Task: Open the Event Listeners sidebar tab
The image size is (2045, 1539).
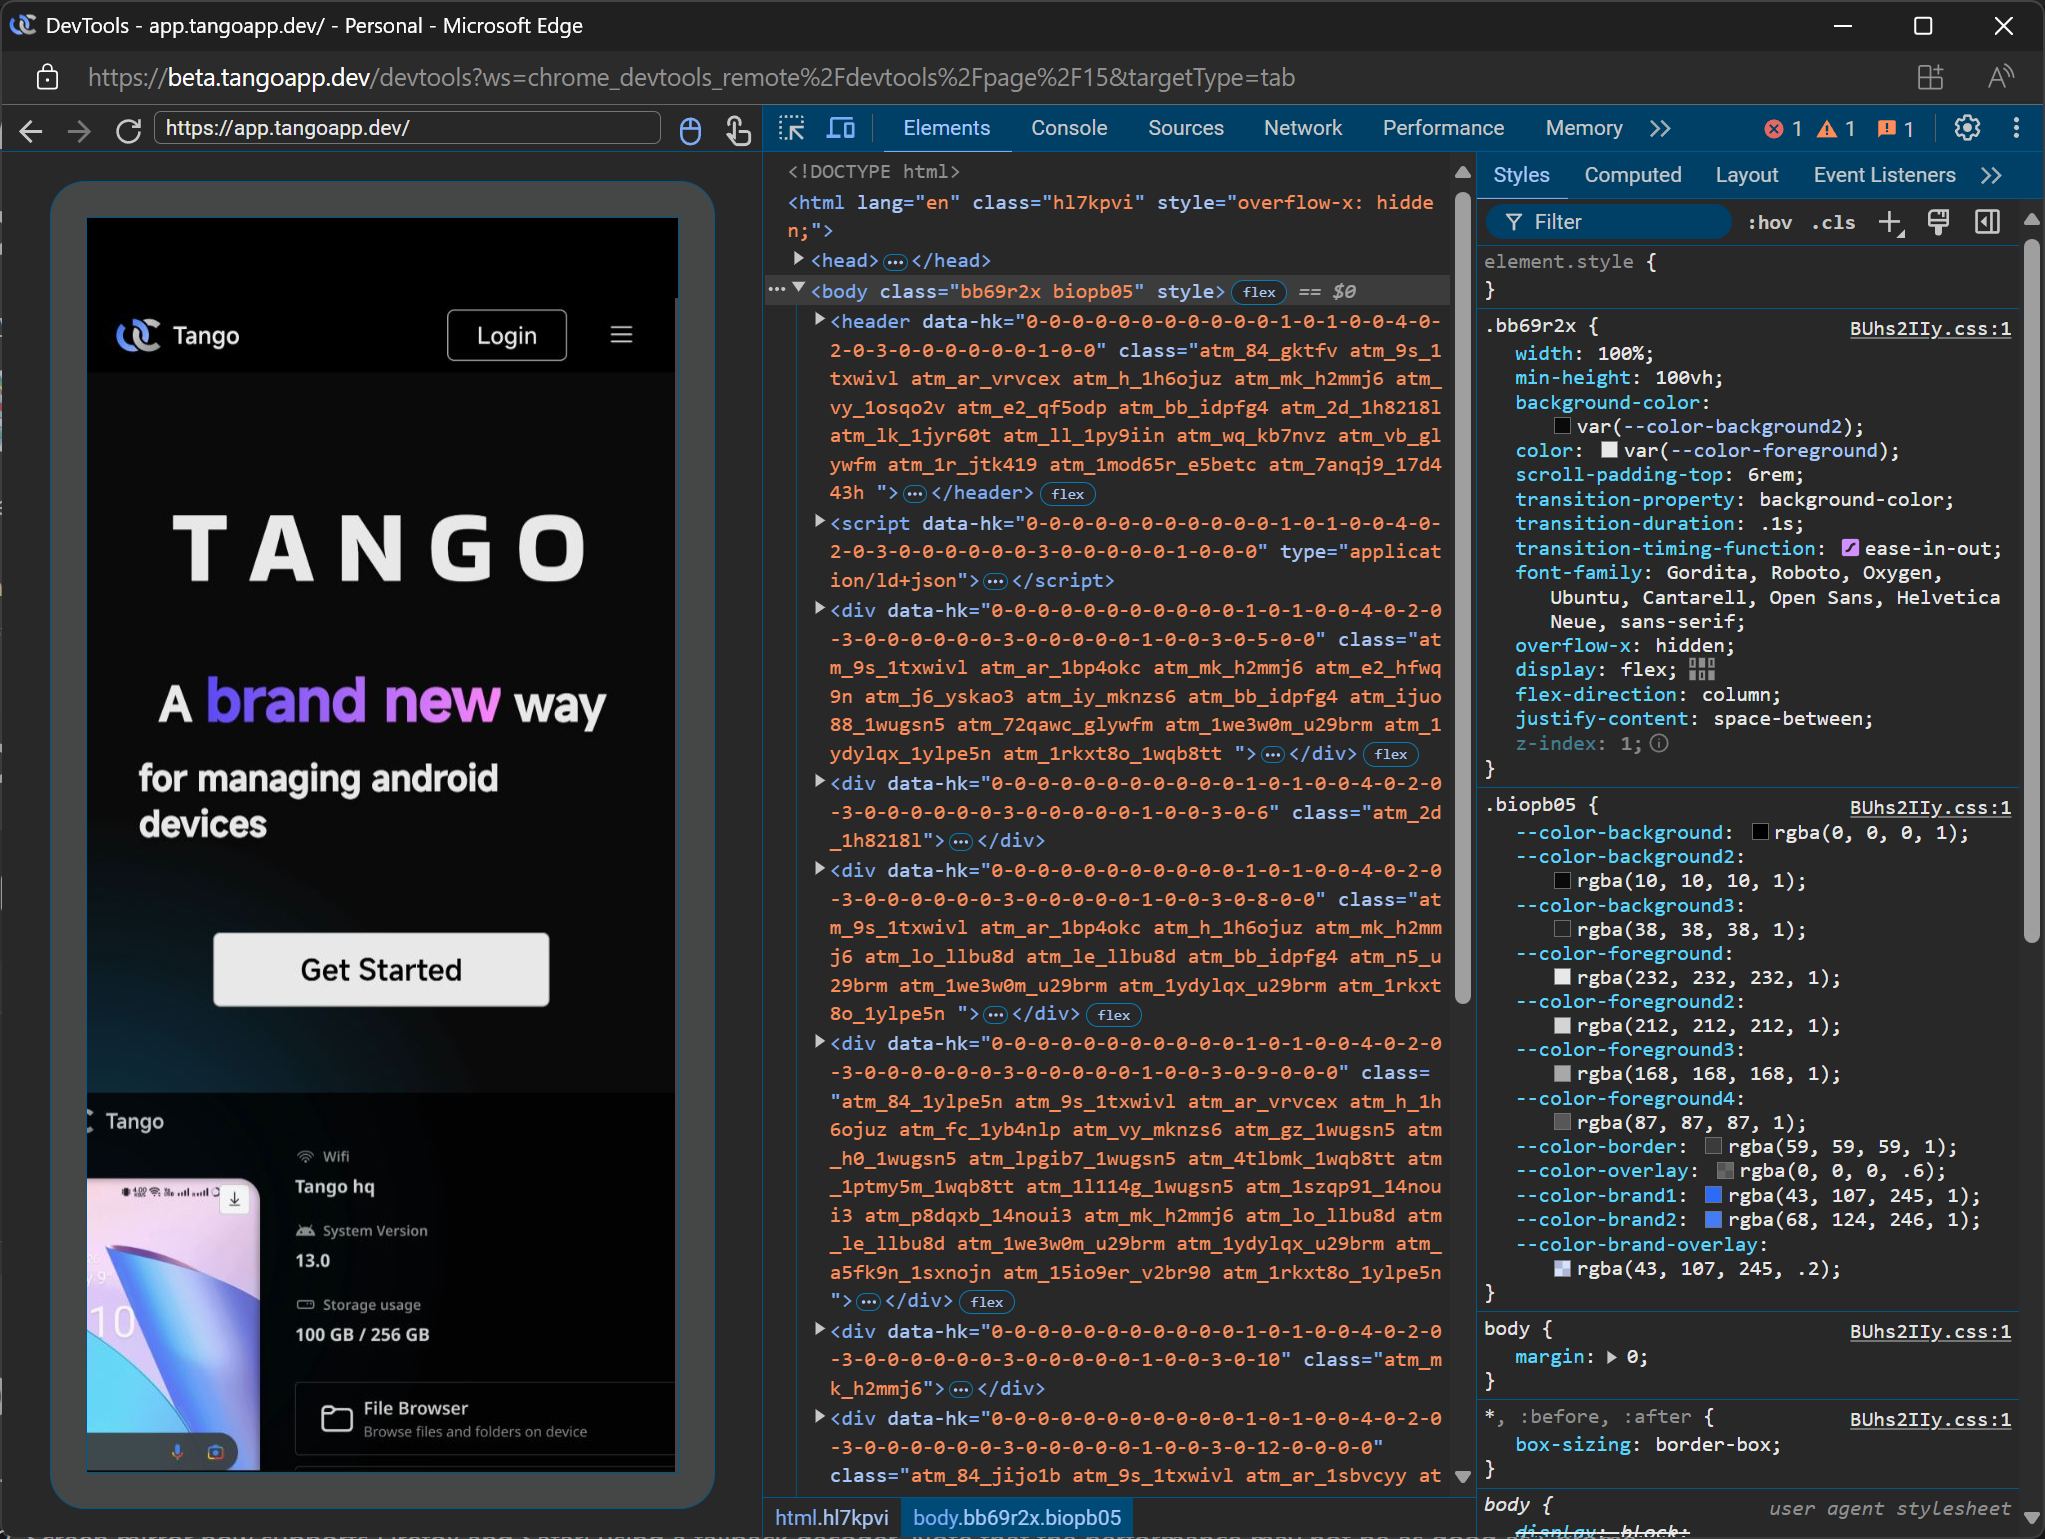Action: click(x=1884, y=175)
